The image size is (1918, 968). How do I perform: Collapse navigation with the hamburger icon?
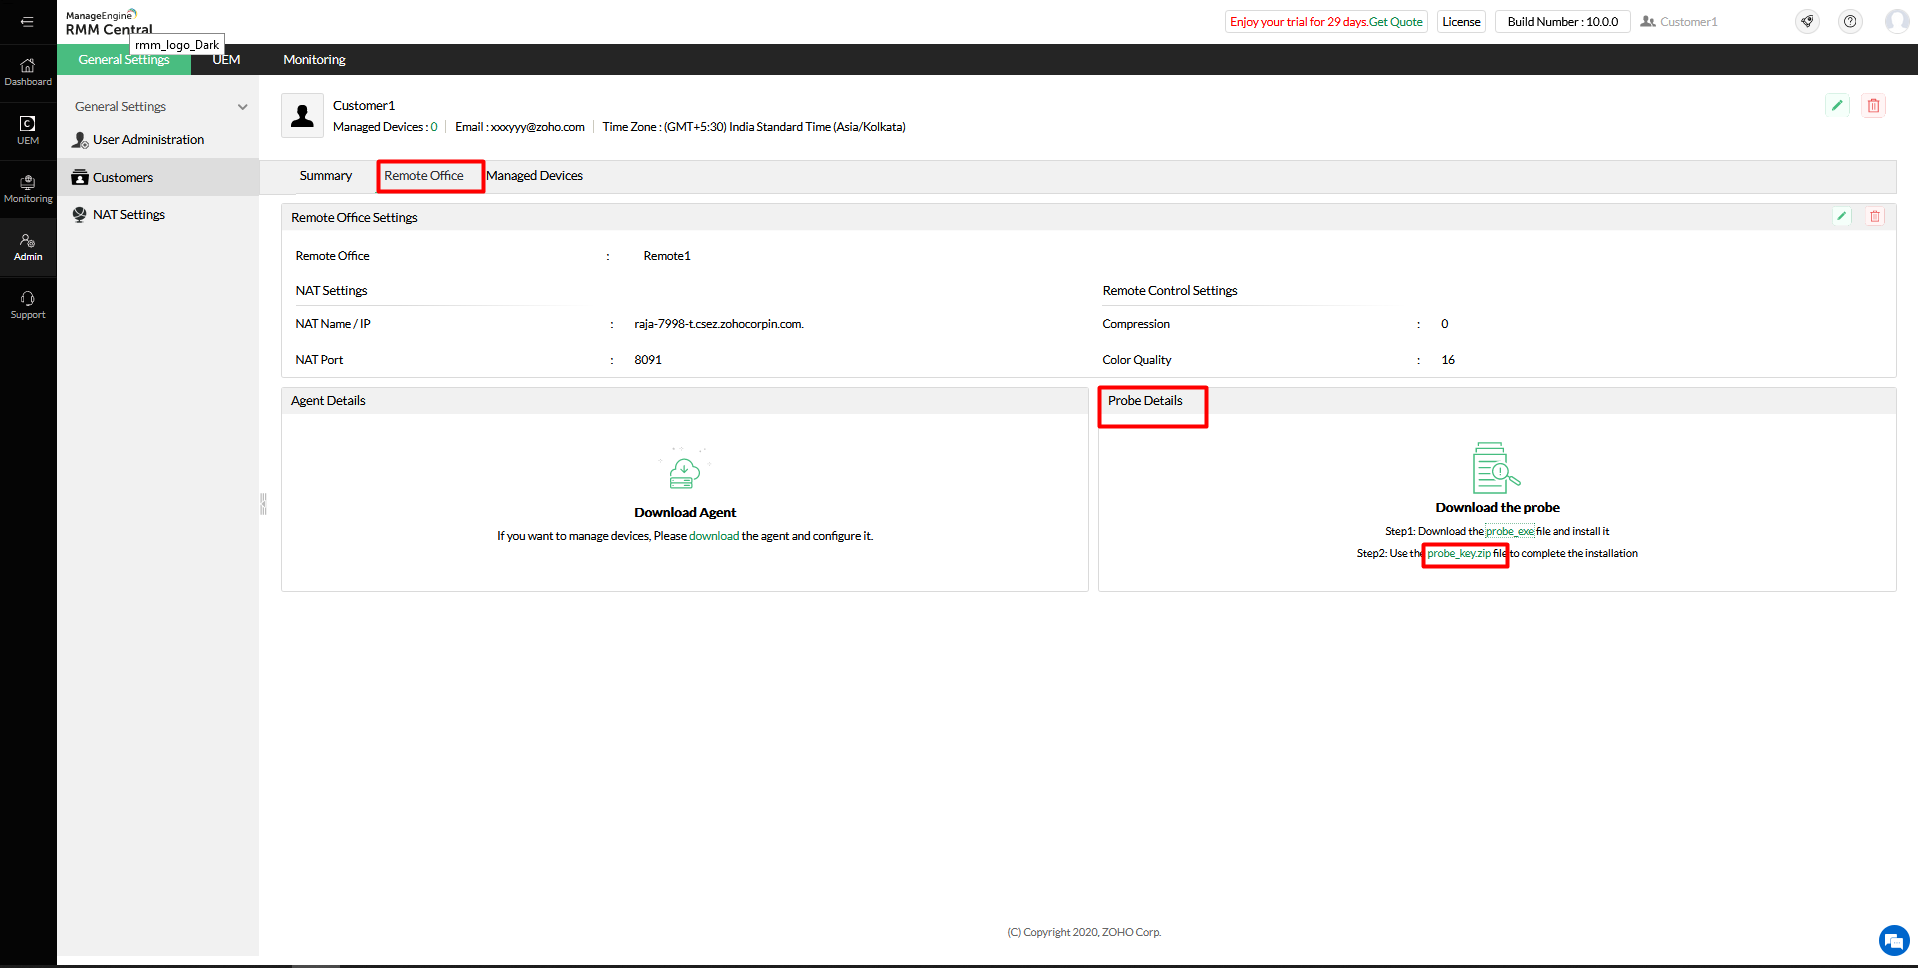(x=27, y=21)
